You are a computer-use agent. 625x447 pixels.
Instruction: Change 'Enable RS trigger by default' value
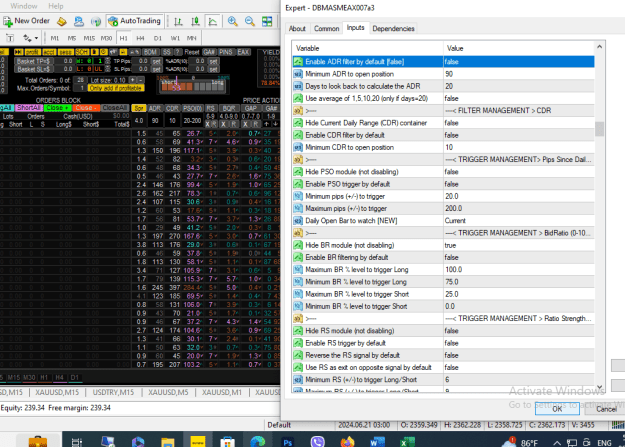[519, 343]
